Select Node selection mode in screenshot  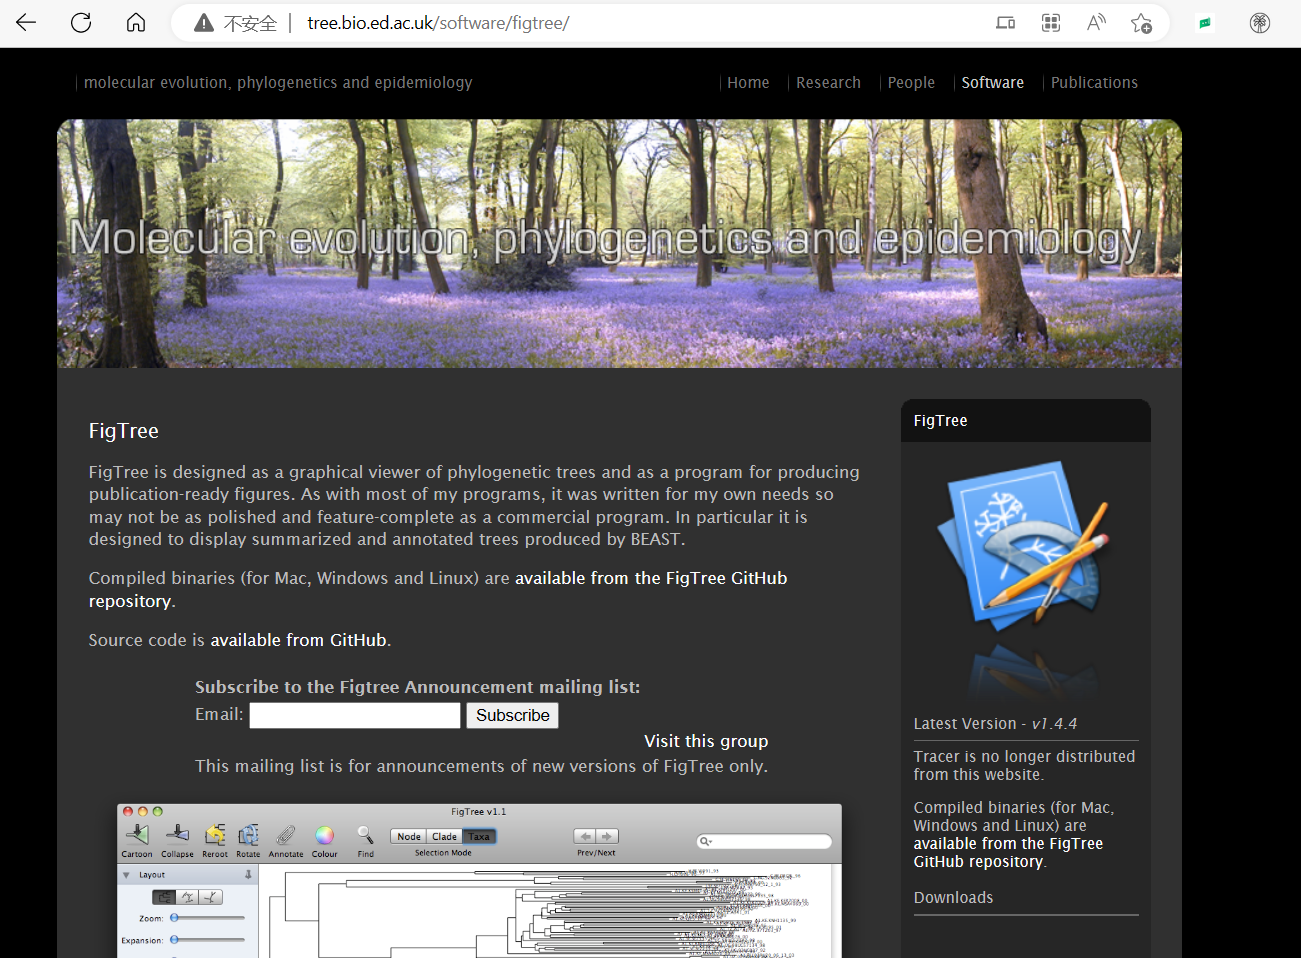tap(409, 837)
